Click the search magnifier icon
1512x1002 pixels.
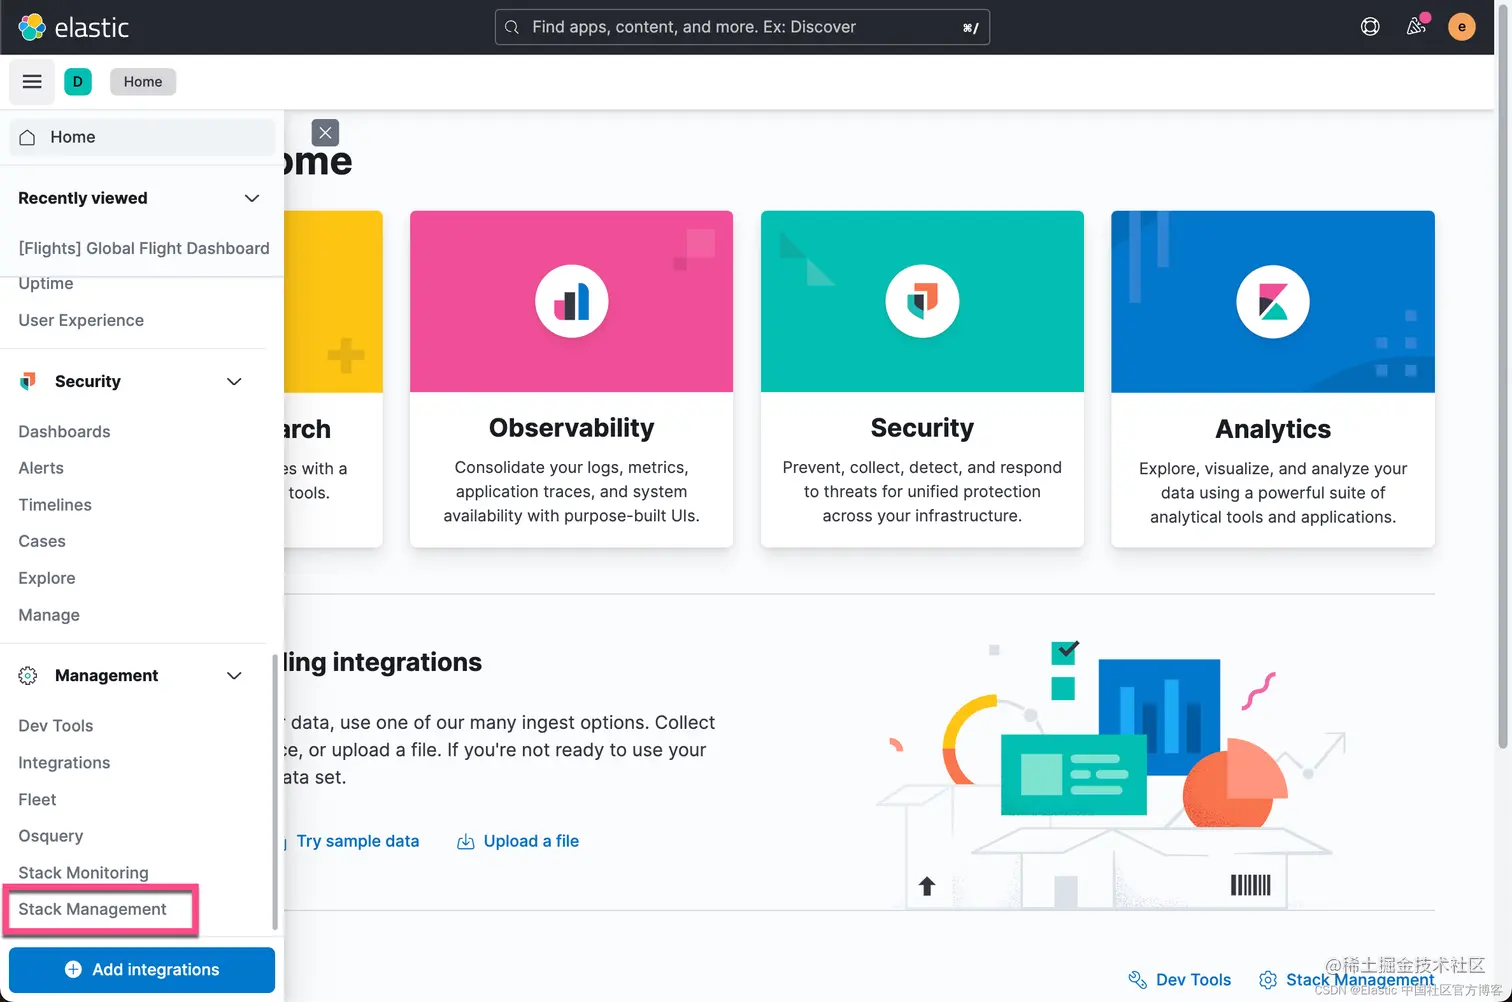click(512, 27)
